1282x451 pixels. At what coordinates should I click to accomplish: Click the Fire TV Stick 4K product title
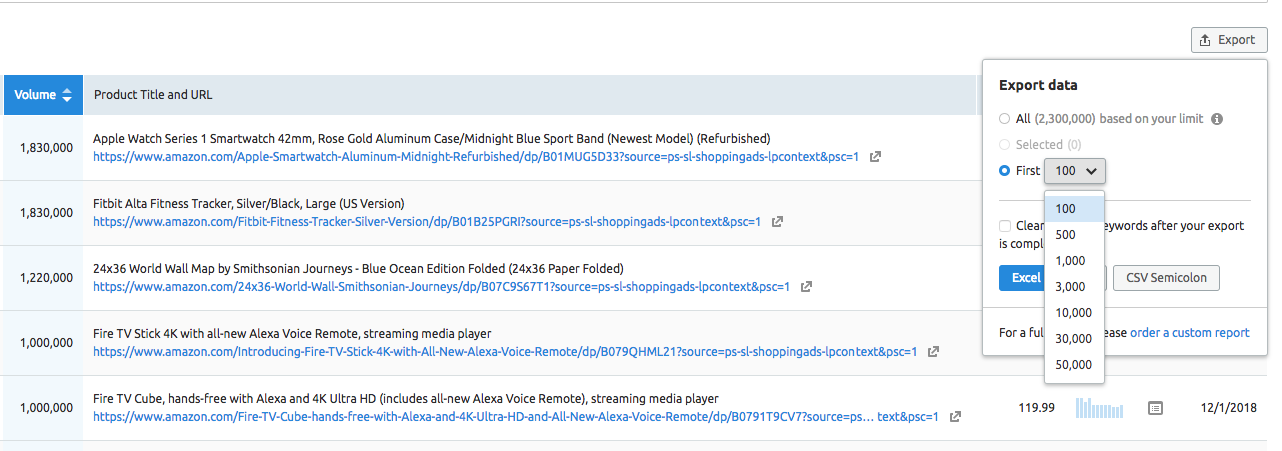292,333
